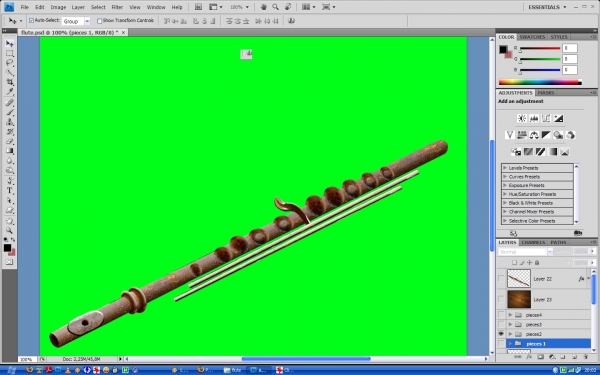Expand the pieces4 layer group
The height and width of the screenshot is (375, 600).
[510, 315]
